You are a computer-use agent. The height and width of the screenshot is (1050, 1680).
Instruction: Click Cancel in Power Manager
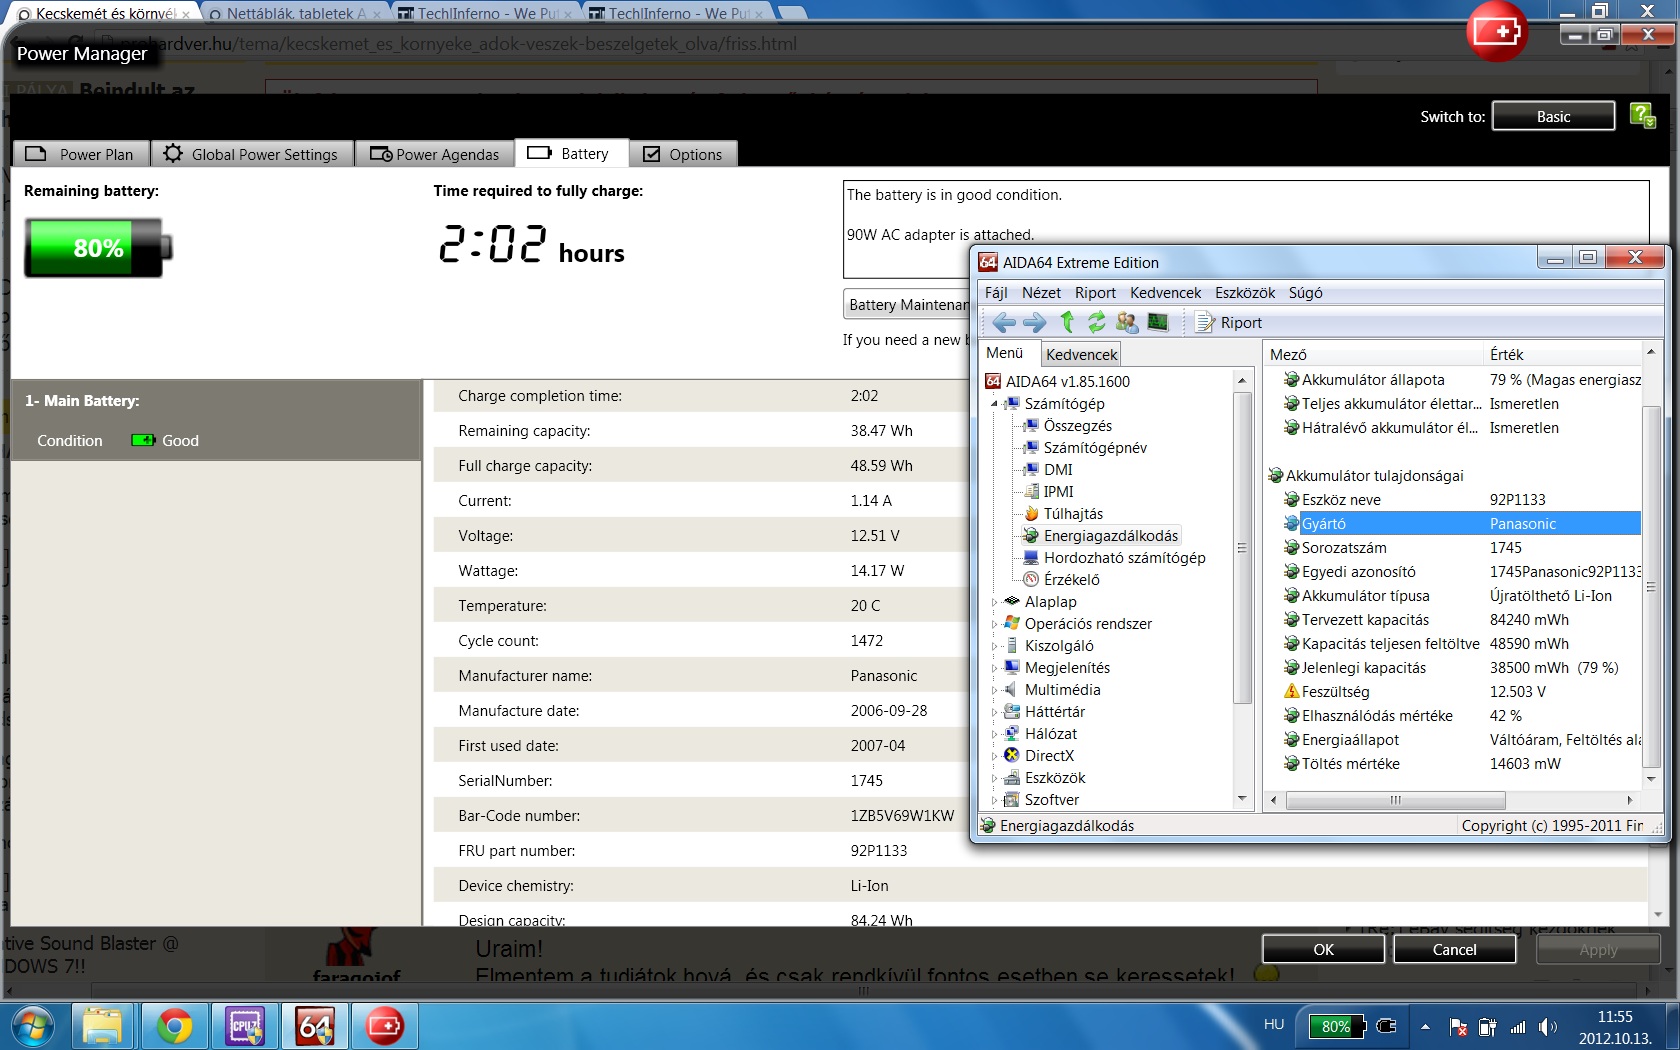(1454, 949)
